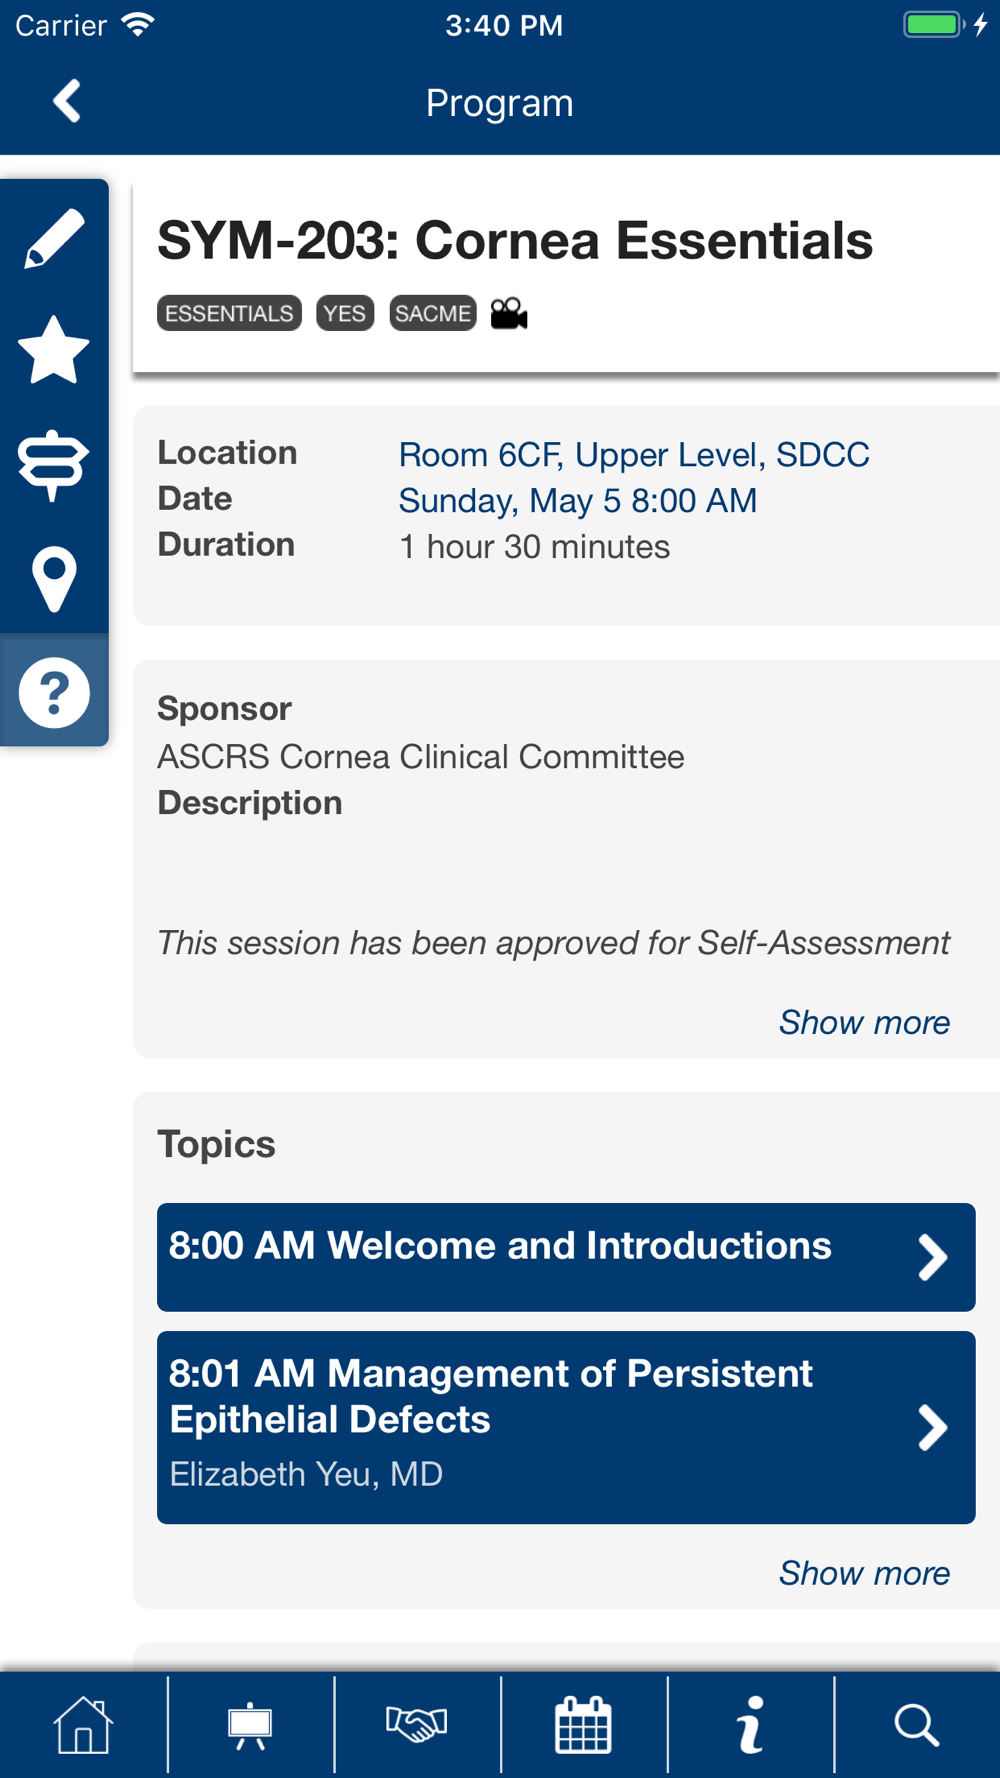Tap the ESSENTIALS tag badge
Viewport: 1000px width, 1778px height.
[x=229, y=313]
